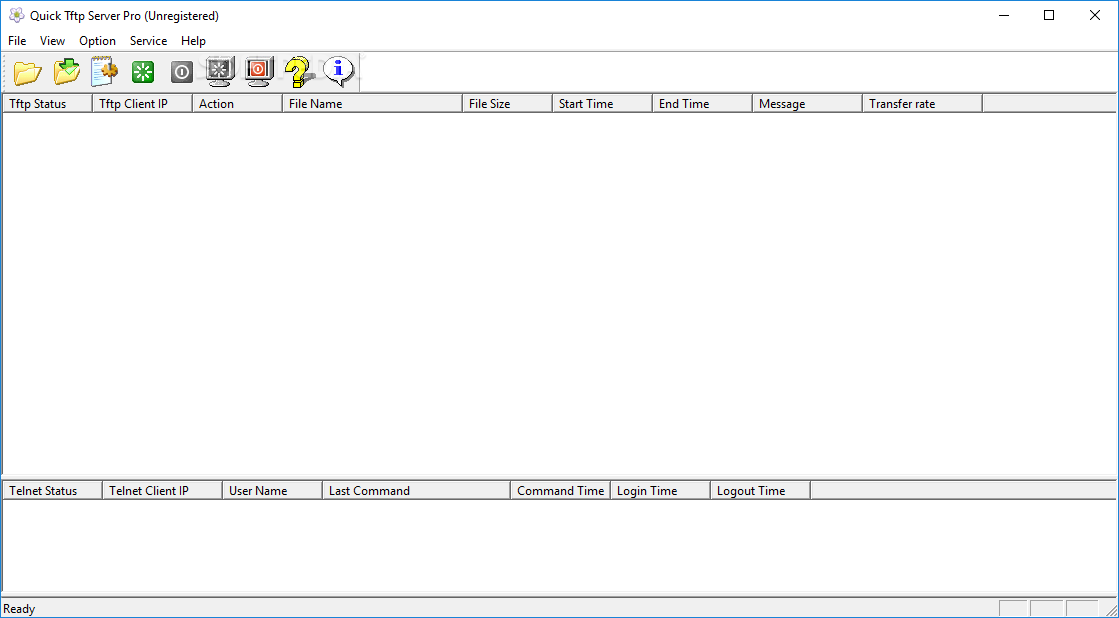Click the Last Command column header
The height and width of the screenshot is (618, 1119).
click(x=417, y=490)
